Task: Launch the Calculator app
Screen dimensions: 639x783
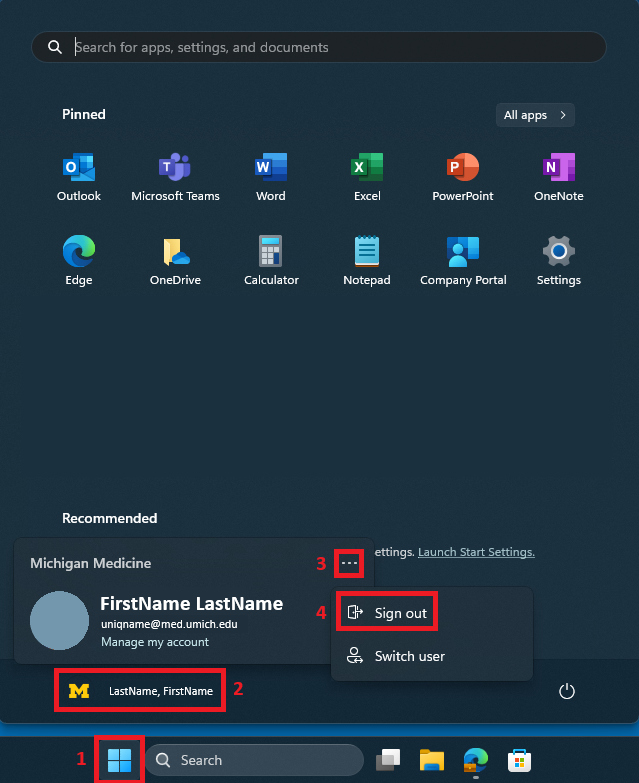Action: click(271, 260)
